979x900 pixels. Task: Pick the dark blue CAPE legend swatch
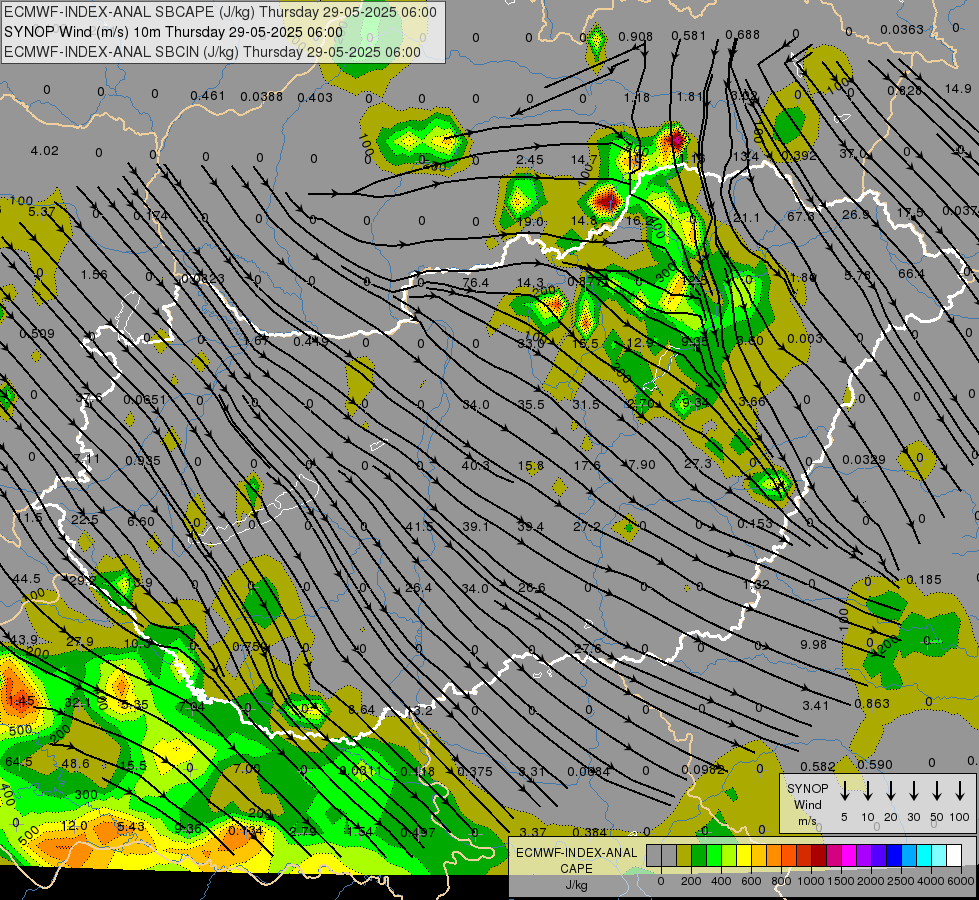[x=893, y=856]
